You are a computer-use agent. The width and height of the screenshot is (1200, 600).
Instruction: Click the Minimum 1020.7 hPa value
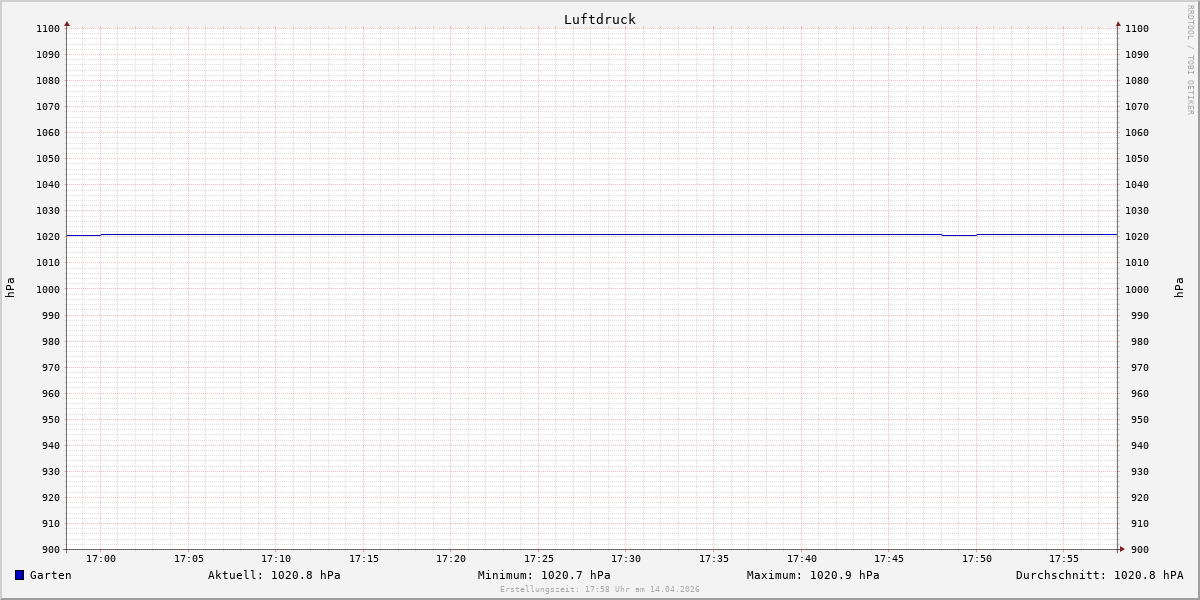544,575
